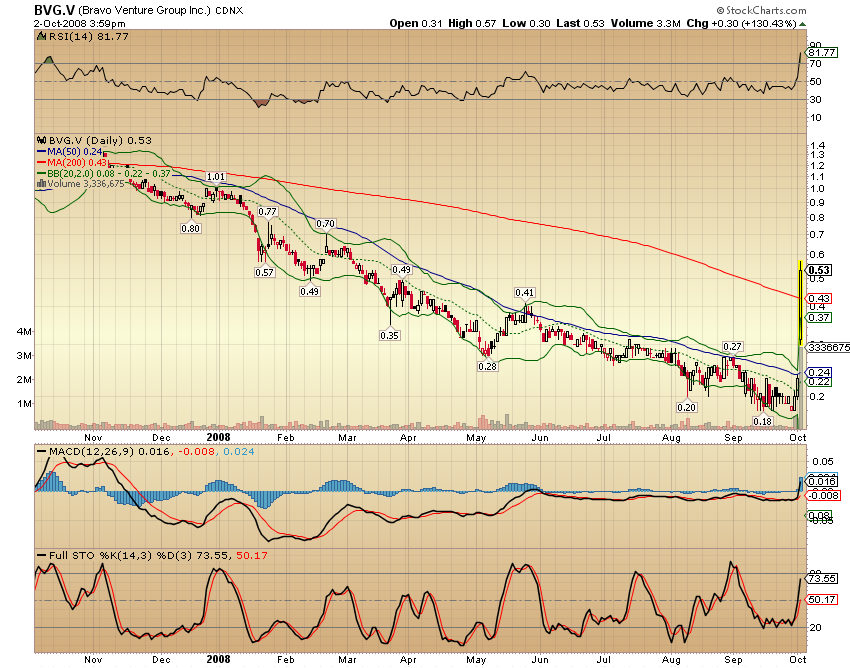The height and width of the screenshot is (668, 850).
Task: Click the StockCharts.com copyright text
Action: [x=761, y=10]
